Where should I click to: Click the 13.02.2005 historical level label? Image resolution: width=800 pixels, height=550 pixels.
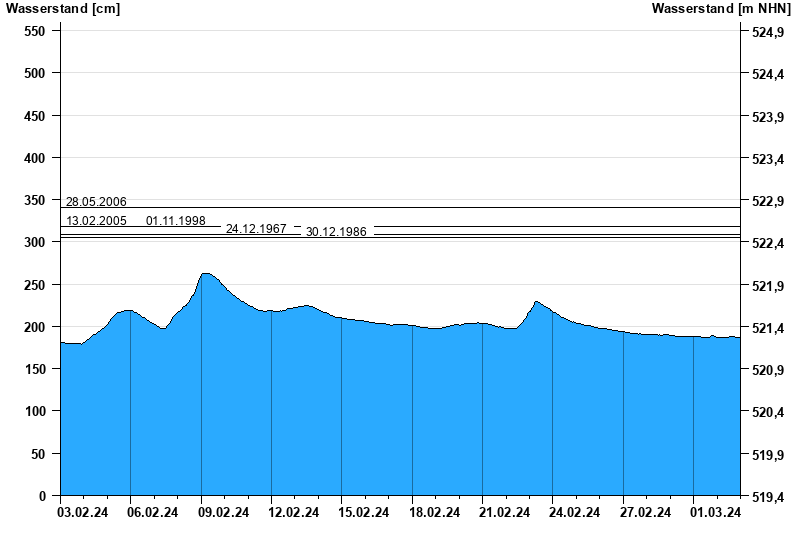(96, 221)
